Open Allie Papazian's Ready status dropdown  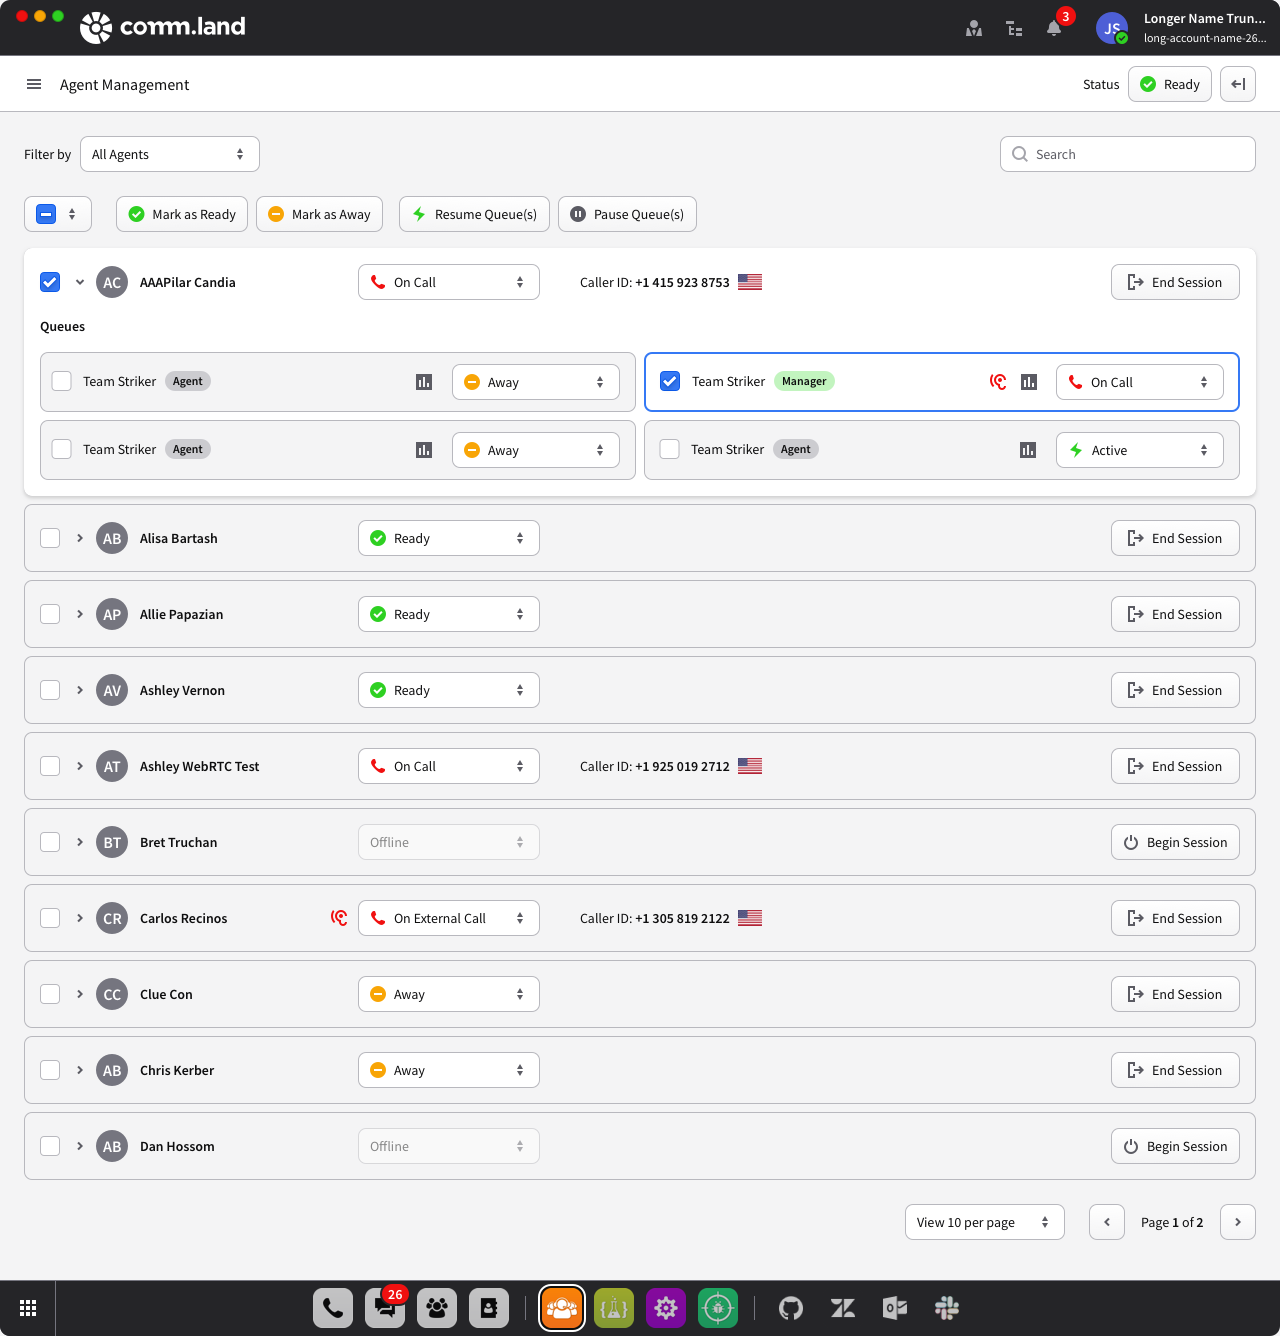coord(449,614)
